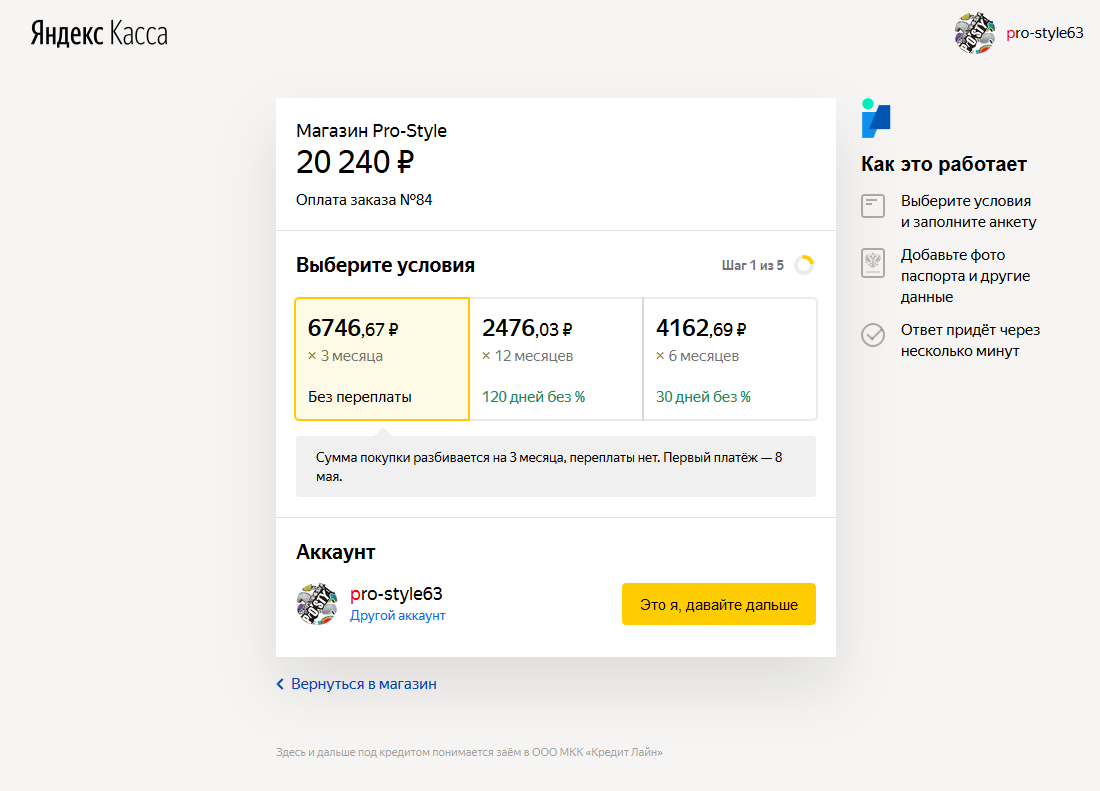Click the Как это работает heading

(944, 164)
